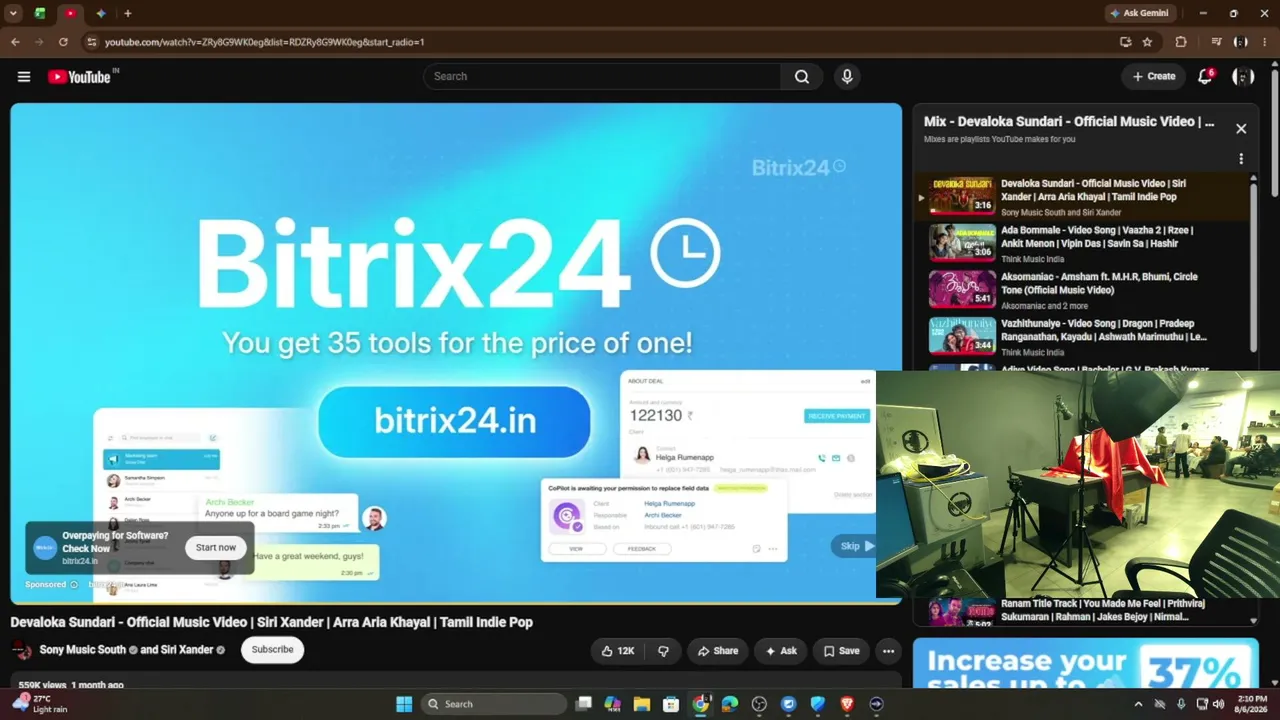Save video to playlist
Viewport: 1280px width, 720px height.
click(x=841, y=651)
